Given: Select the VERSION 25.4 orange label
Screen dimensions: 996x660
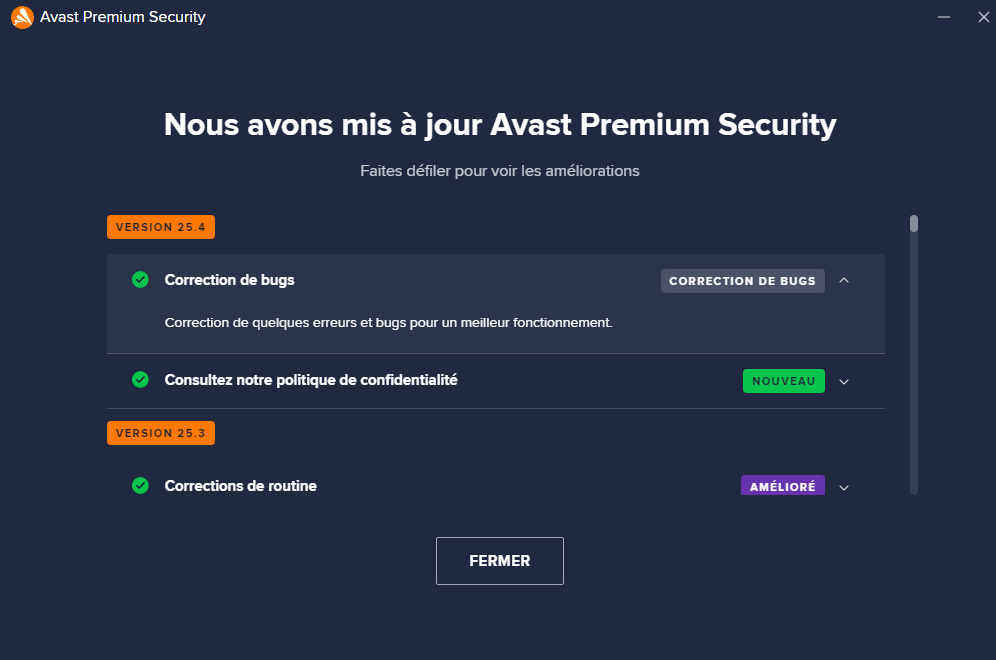Looking at the screenshot, I should coord(161,227).
